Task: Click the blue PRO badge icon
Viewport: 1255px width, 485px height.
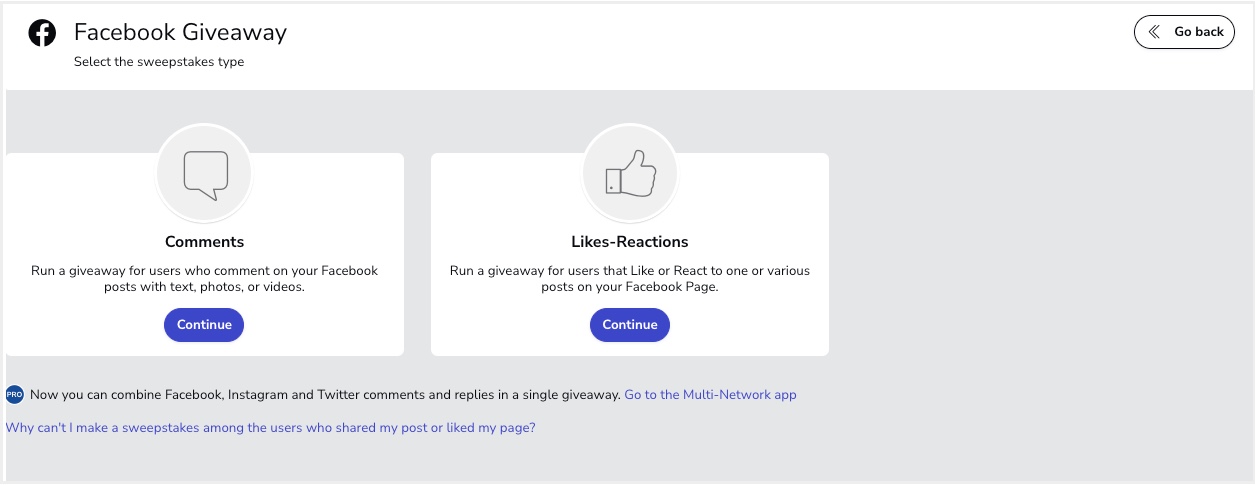Action: (14, 395)
